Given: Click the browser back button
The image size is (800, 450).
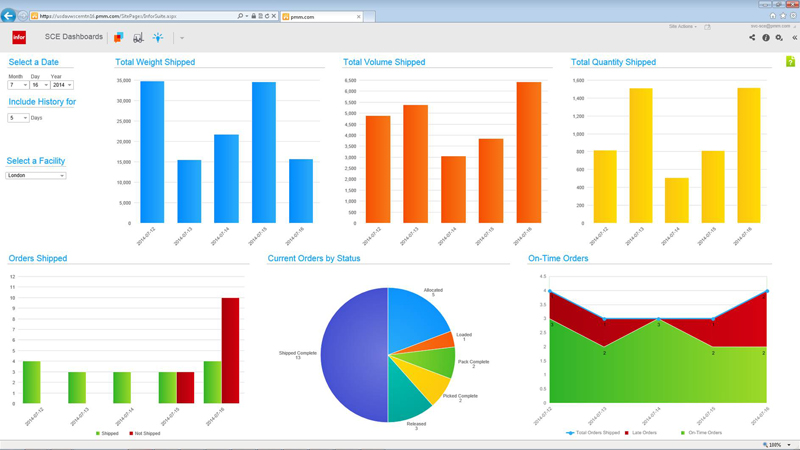Looking at the screenshot, I should [8, 16].
